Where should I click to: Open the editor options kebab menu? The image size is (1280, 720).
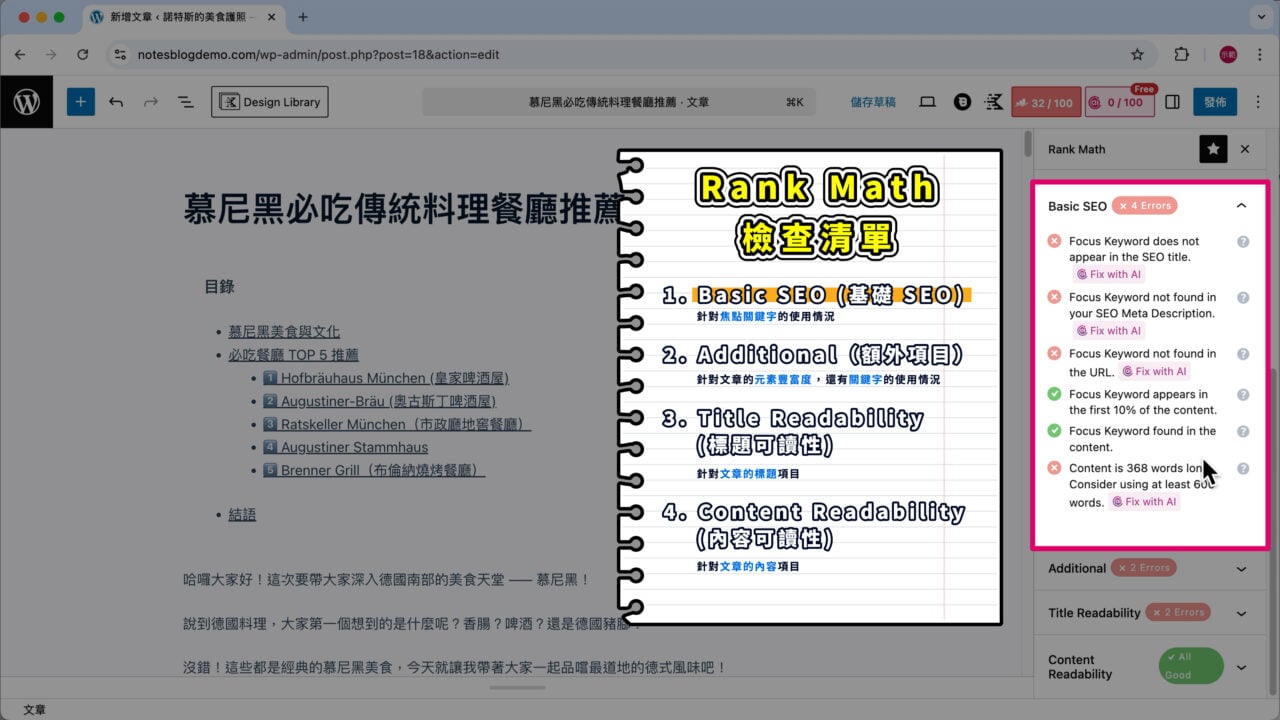pyautogui.click(x=1259, y=101)
